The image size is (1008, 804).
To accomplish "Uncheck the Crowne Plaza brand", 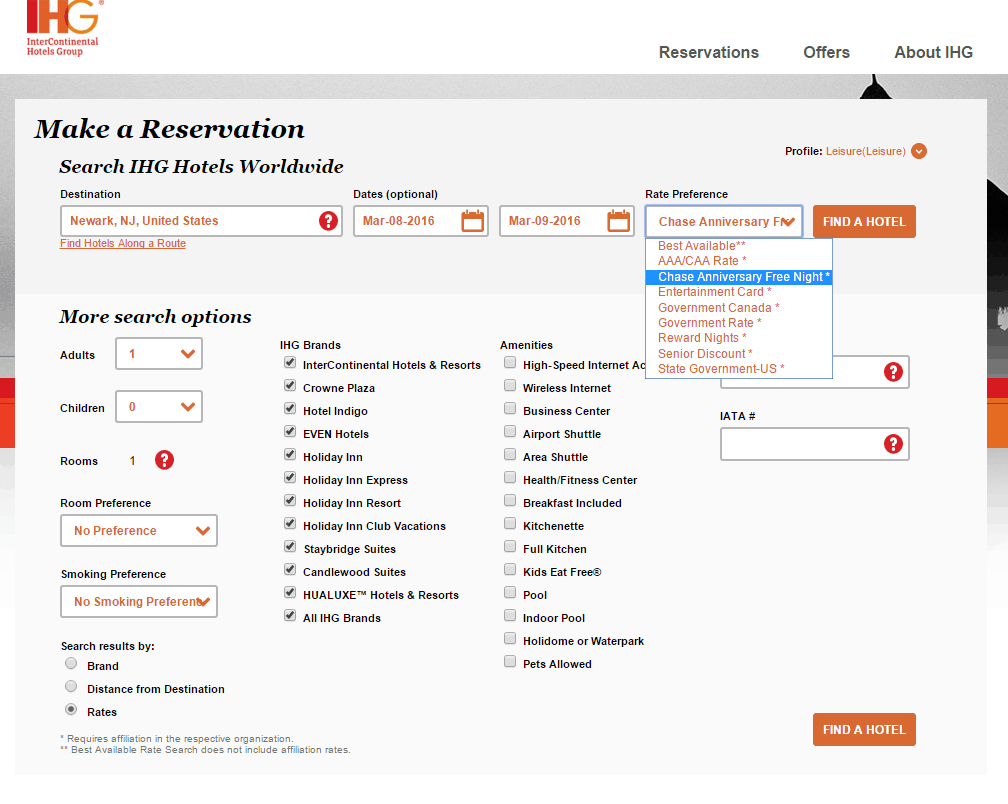I will tap(291, 386).
